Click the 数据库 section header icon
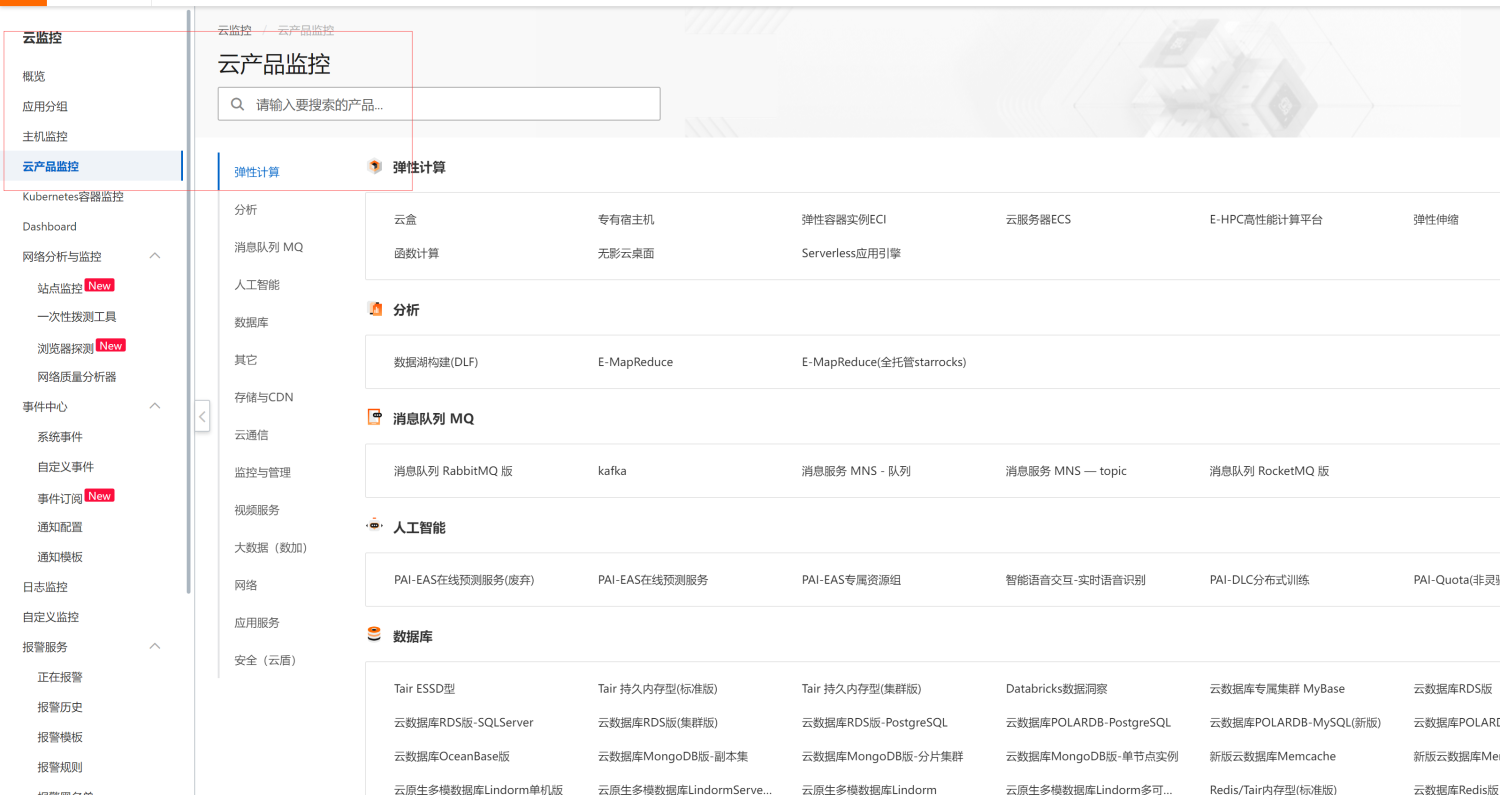 click(375, 635)
